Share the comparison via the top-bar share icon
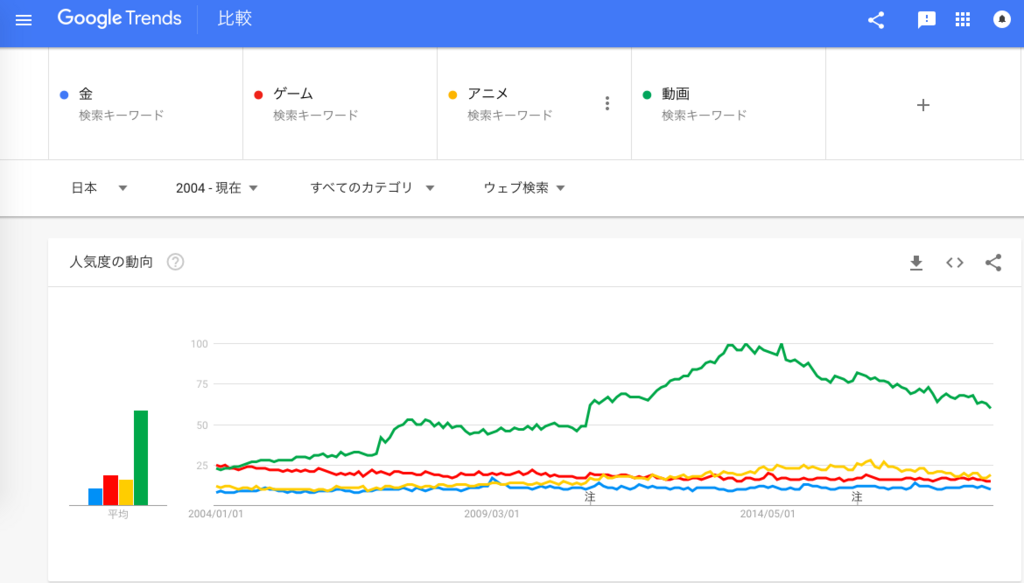The width and height of the screenshot is (1024, 583). point(875,18)
